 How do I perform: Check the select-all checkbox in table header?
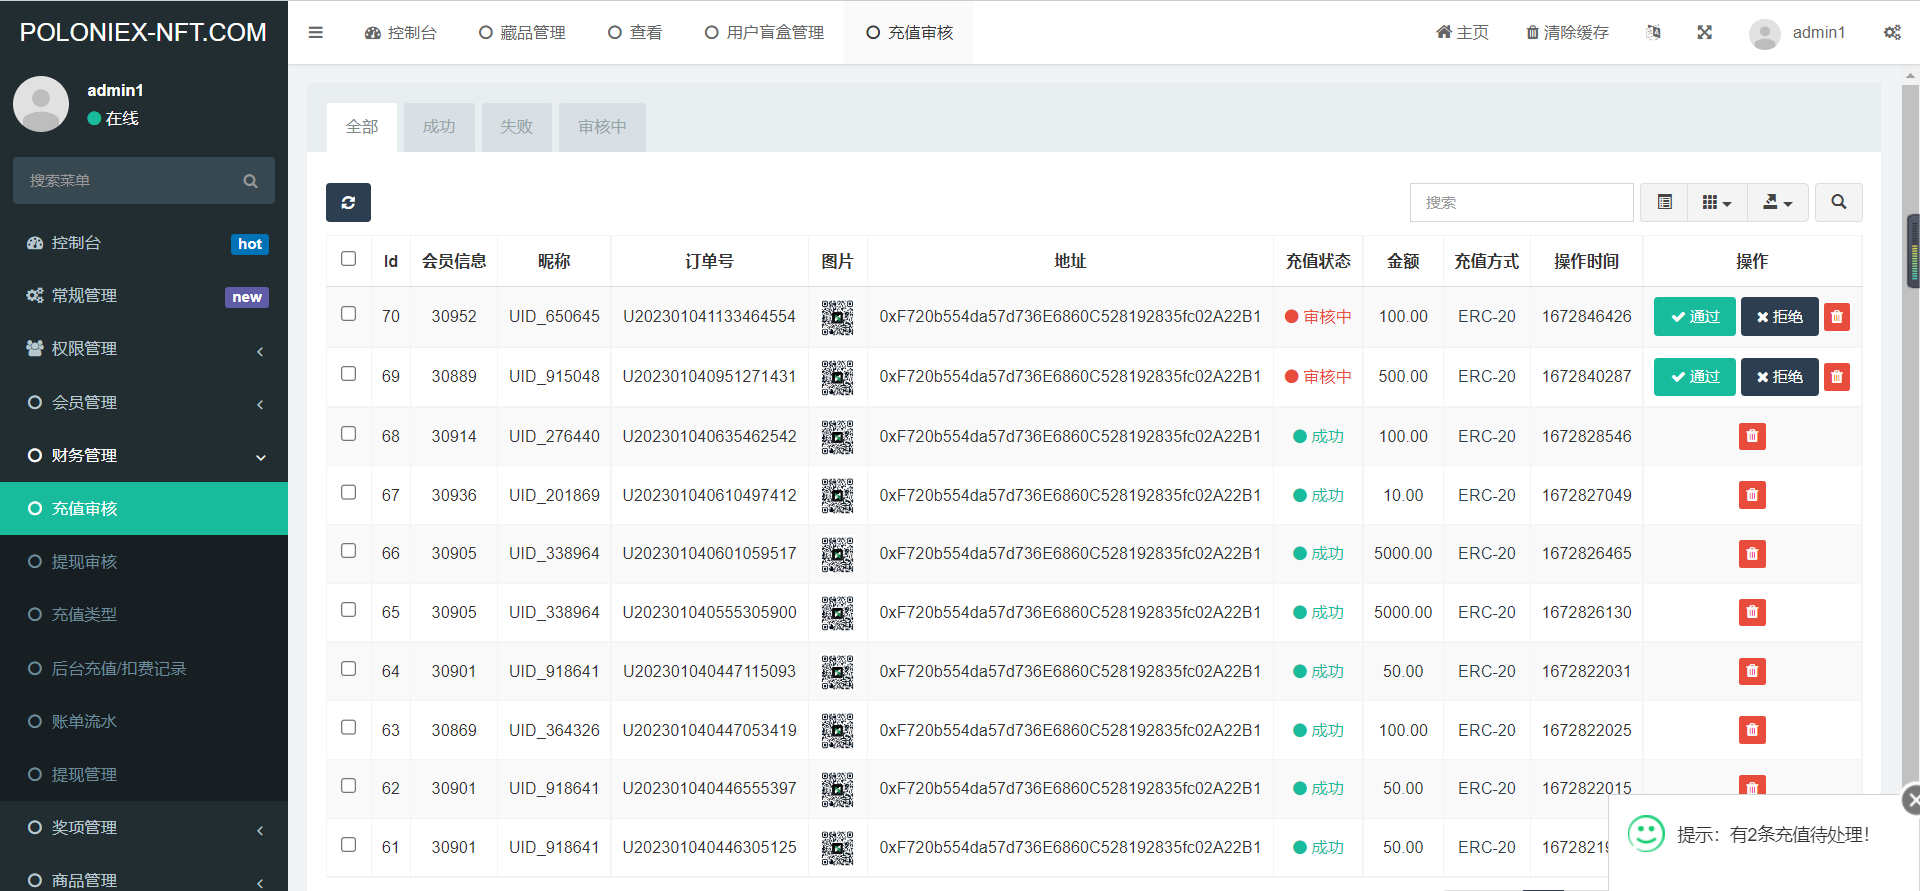point(348,259)
